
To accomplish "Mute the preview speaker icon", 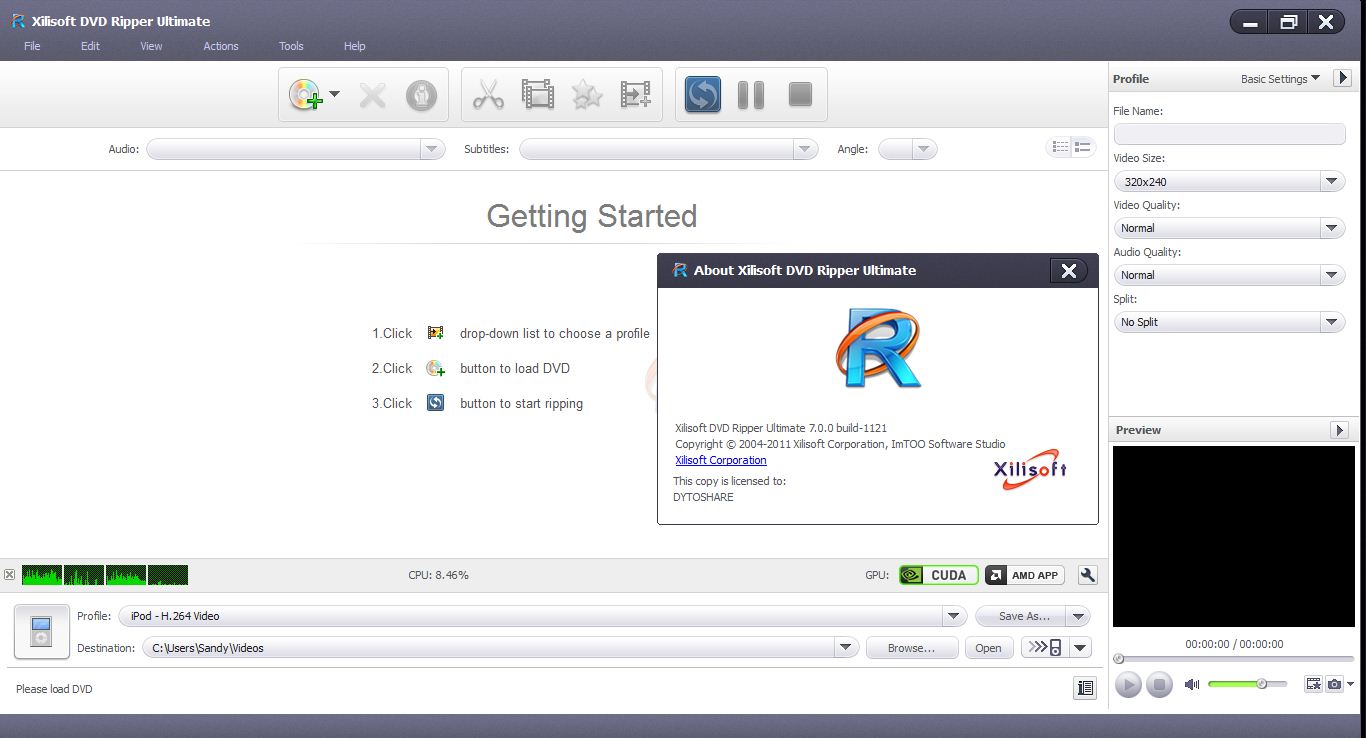I will [x=1192, y=685].
